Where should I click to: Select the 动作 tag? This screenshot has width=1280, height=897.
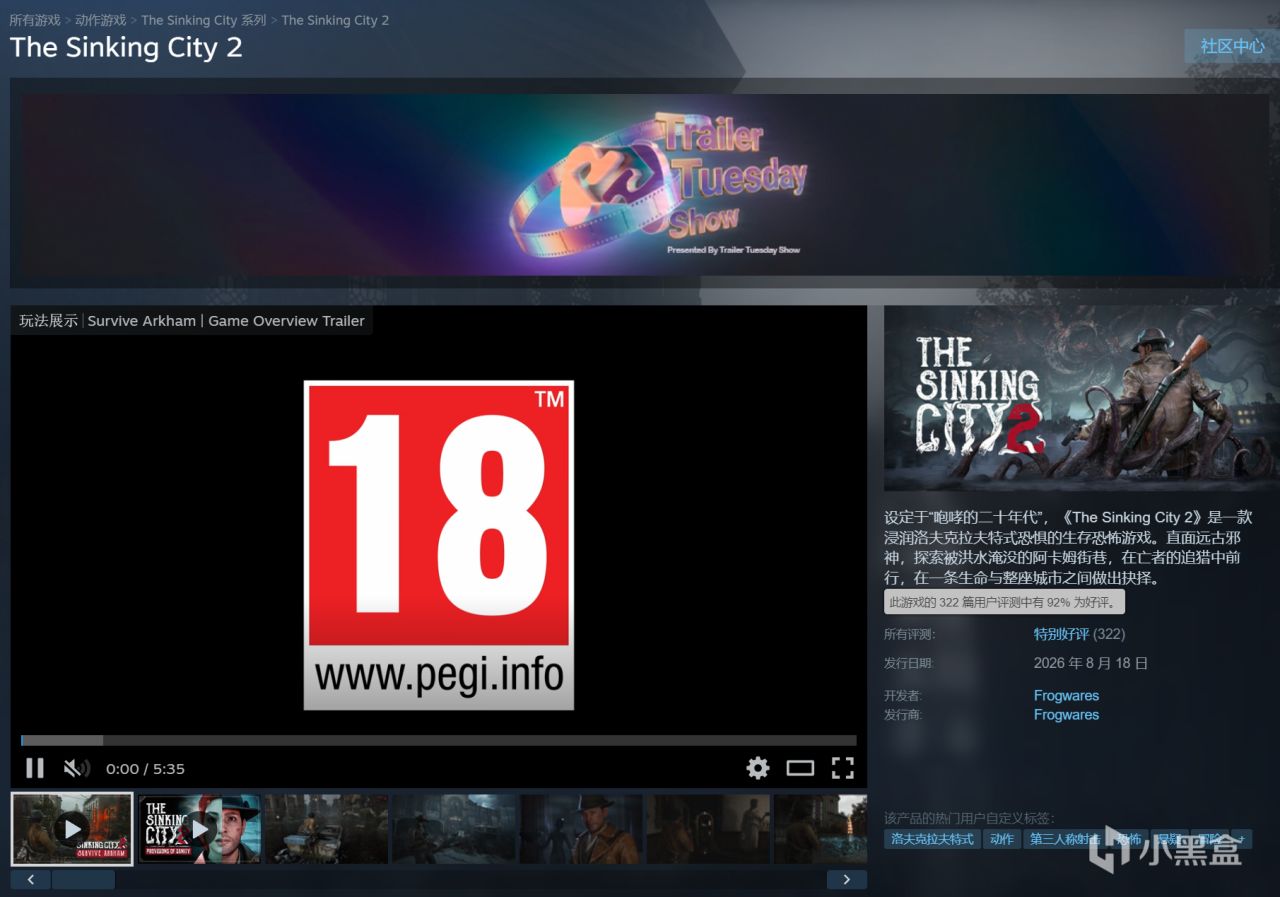pyautogui.click(x=1002, y=839)
